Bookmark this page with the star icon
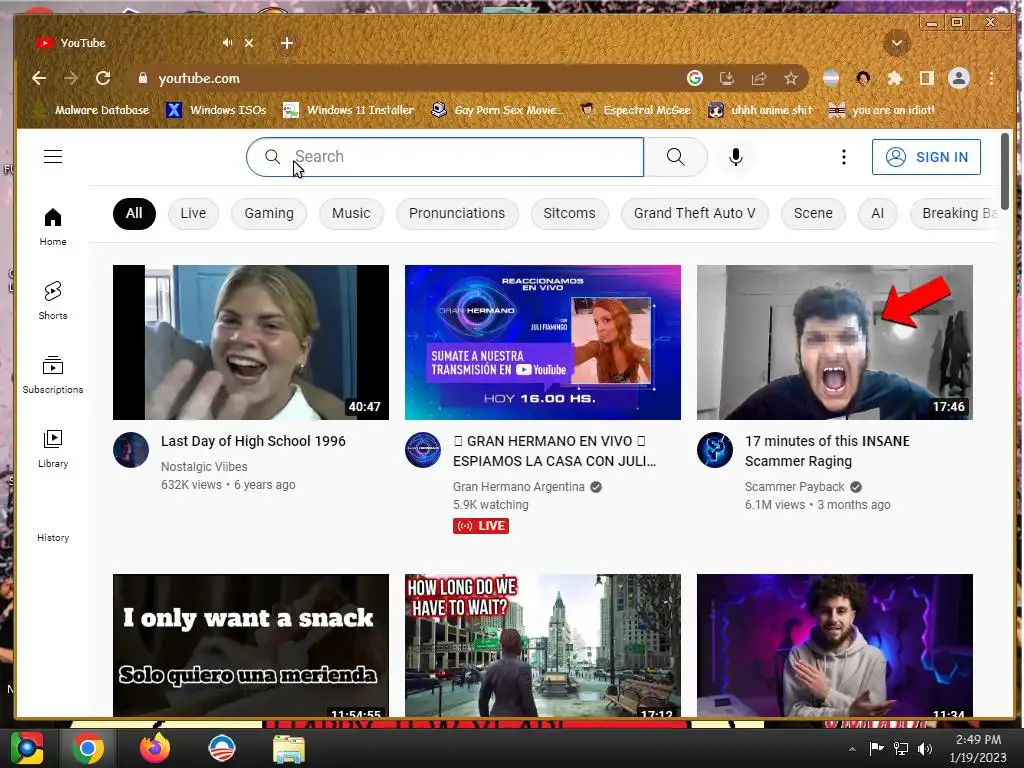This screenshot has height=768, width=1024. [791, 78]
